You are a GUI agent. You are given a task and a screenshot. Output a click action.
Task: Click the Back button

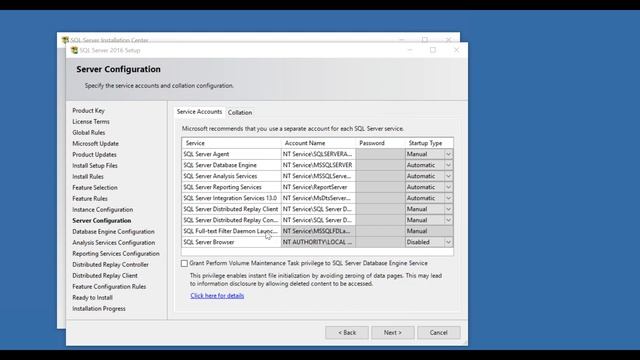347,333
